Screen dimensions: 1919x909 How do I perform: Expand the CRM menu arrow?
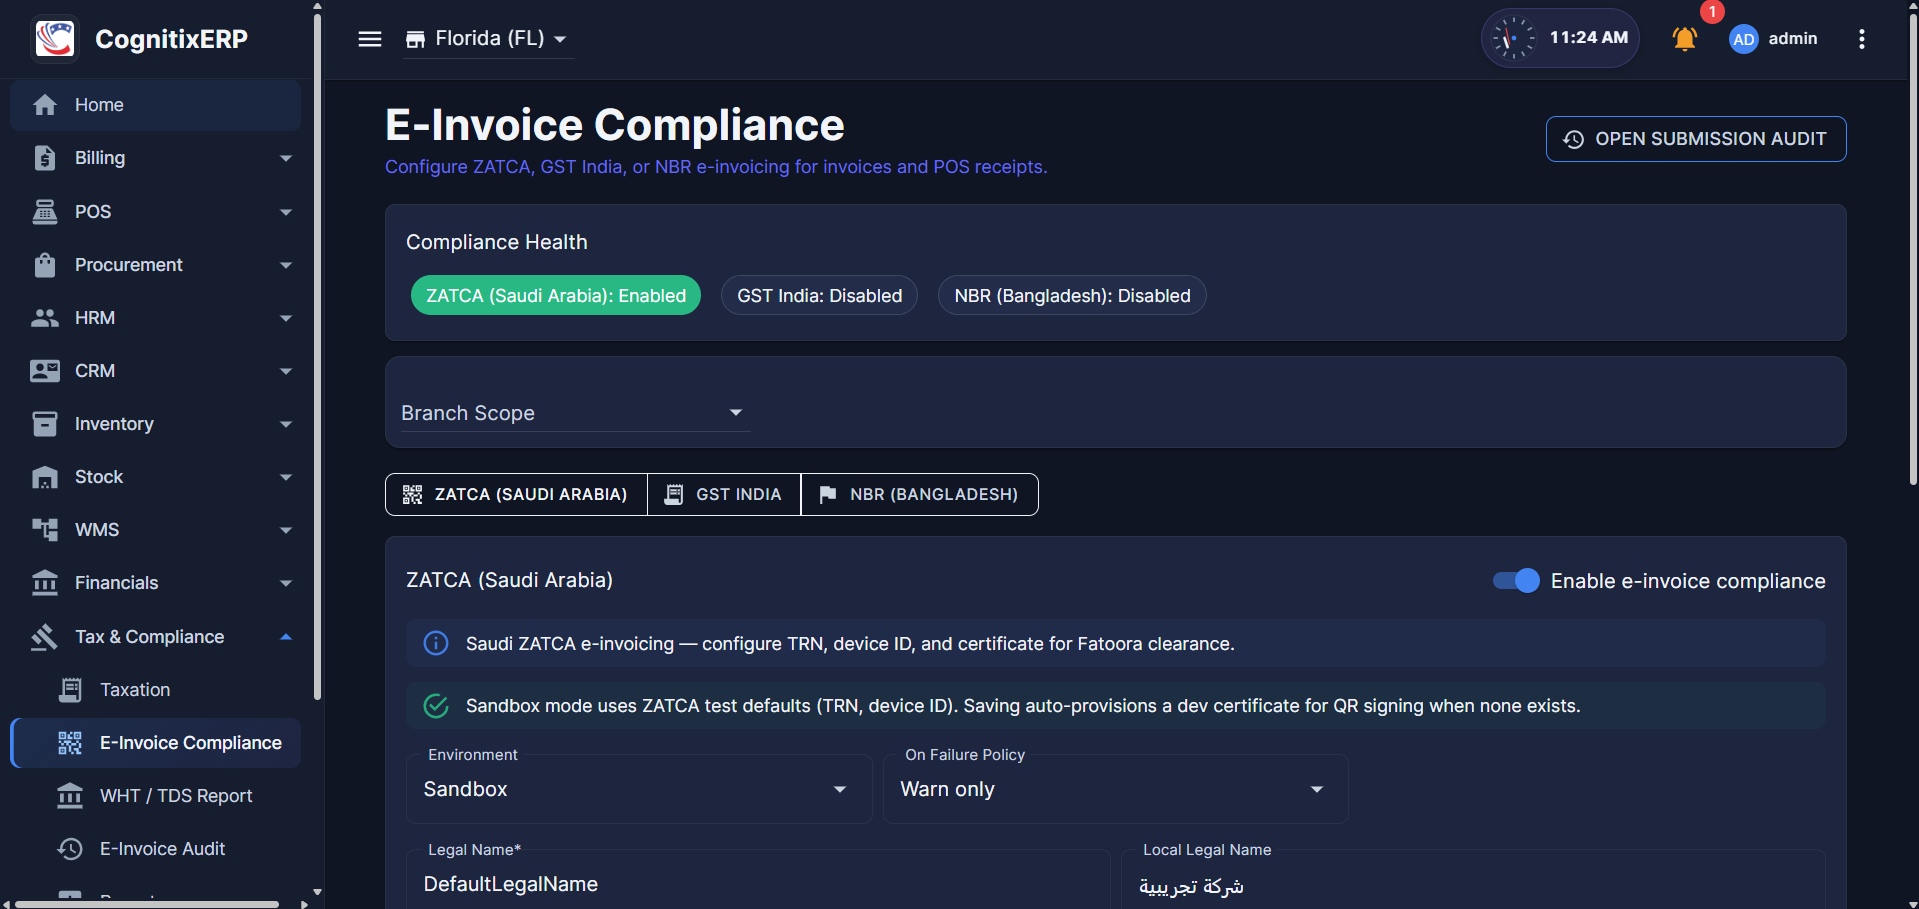point(286,371)
